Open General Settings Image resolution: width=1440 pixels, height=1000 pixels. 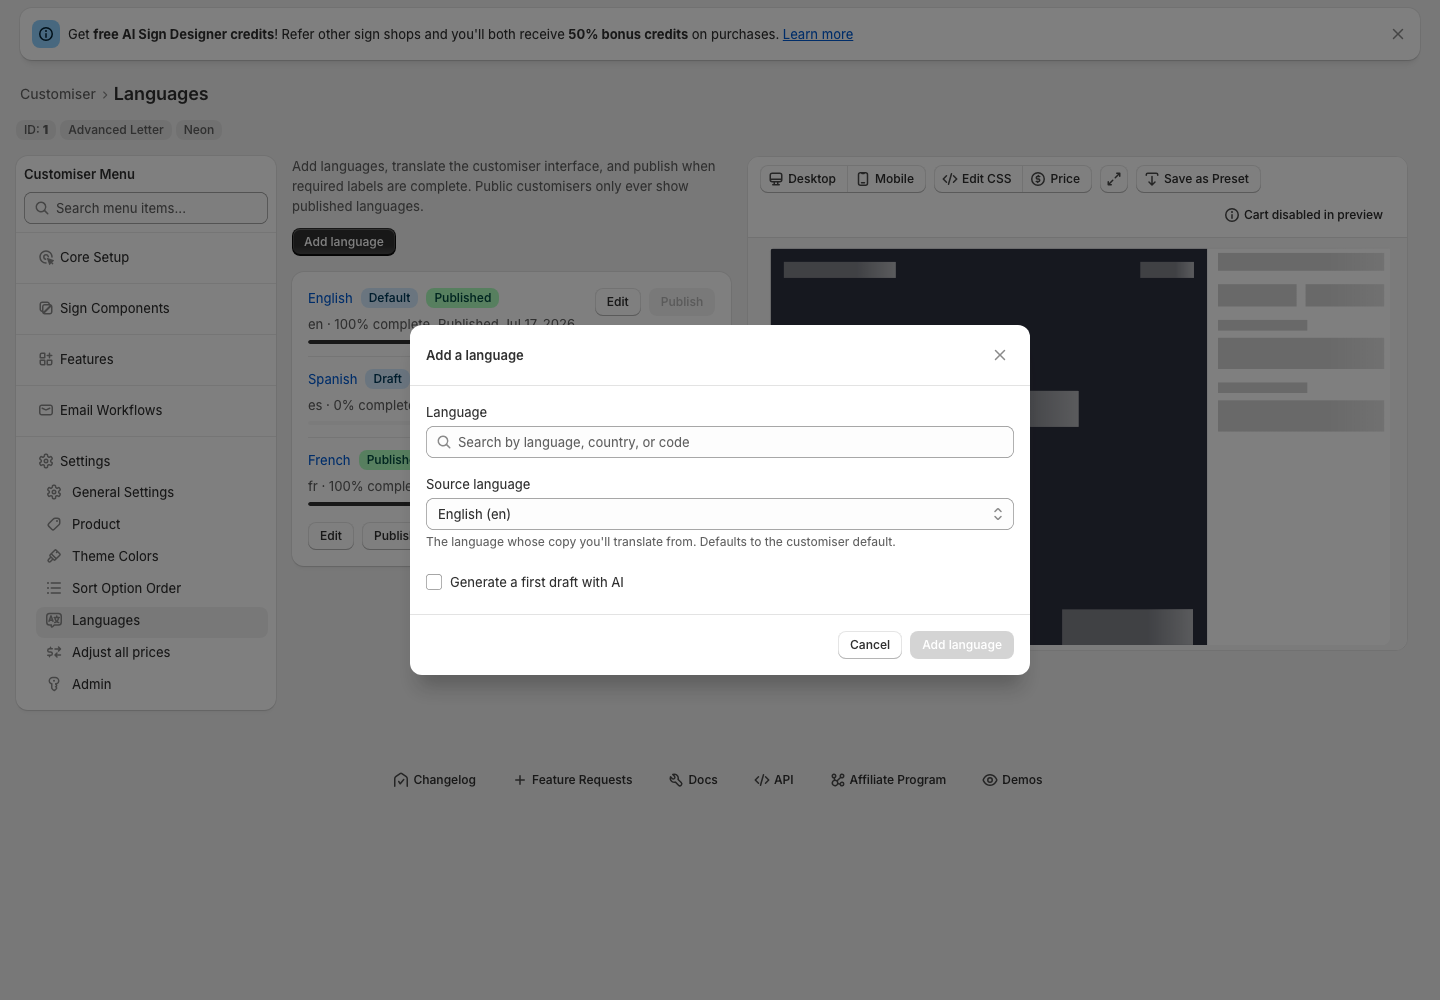coord(152,492)
